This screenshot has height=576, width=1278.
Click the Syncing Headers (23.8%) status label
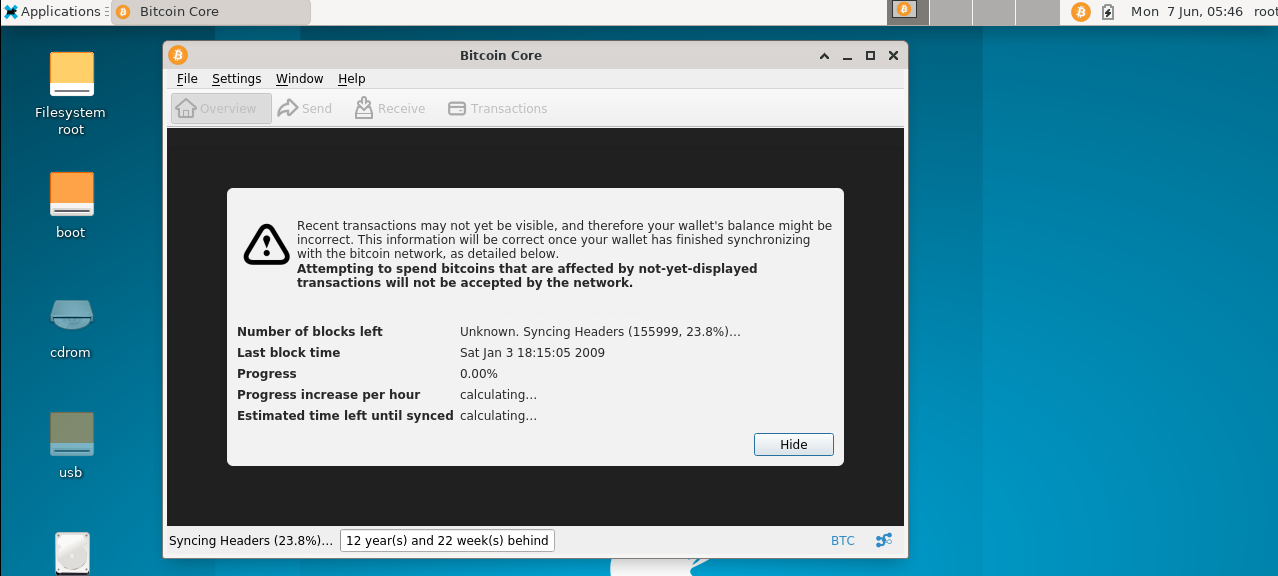pos(251,541)
